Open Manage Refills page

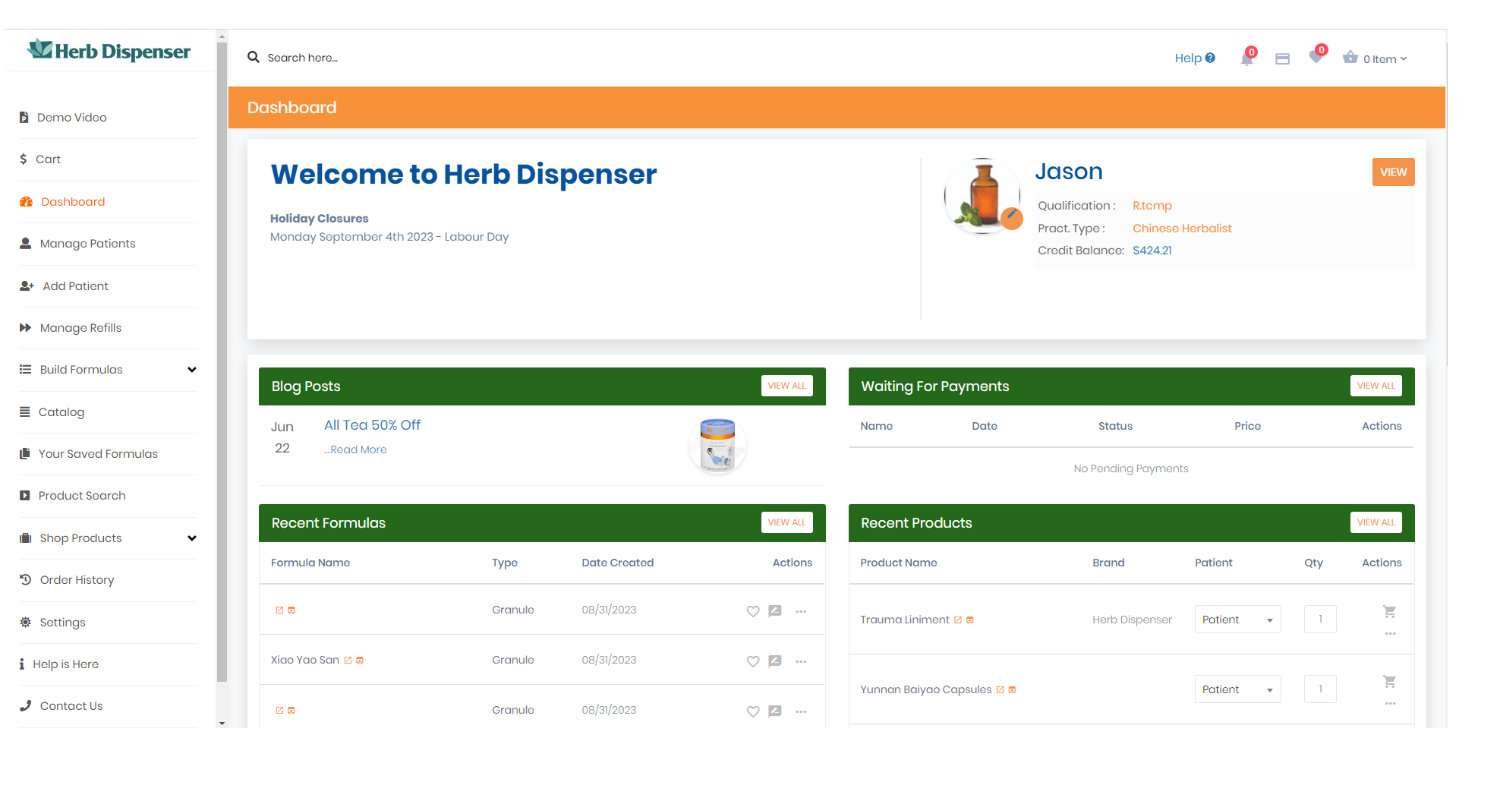click(x=70, y=327)
